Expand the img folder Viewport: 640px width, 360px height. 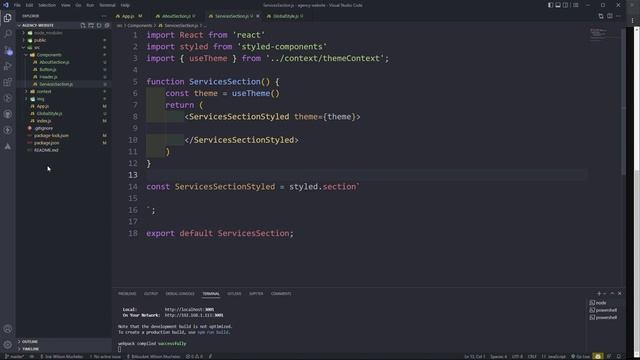pyautogui.click(x=63, y=99)
